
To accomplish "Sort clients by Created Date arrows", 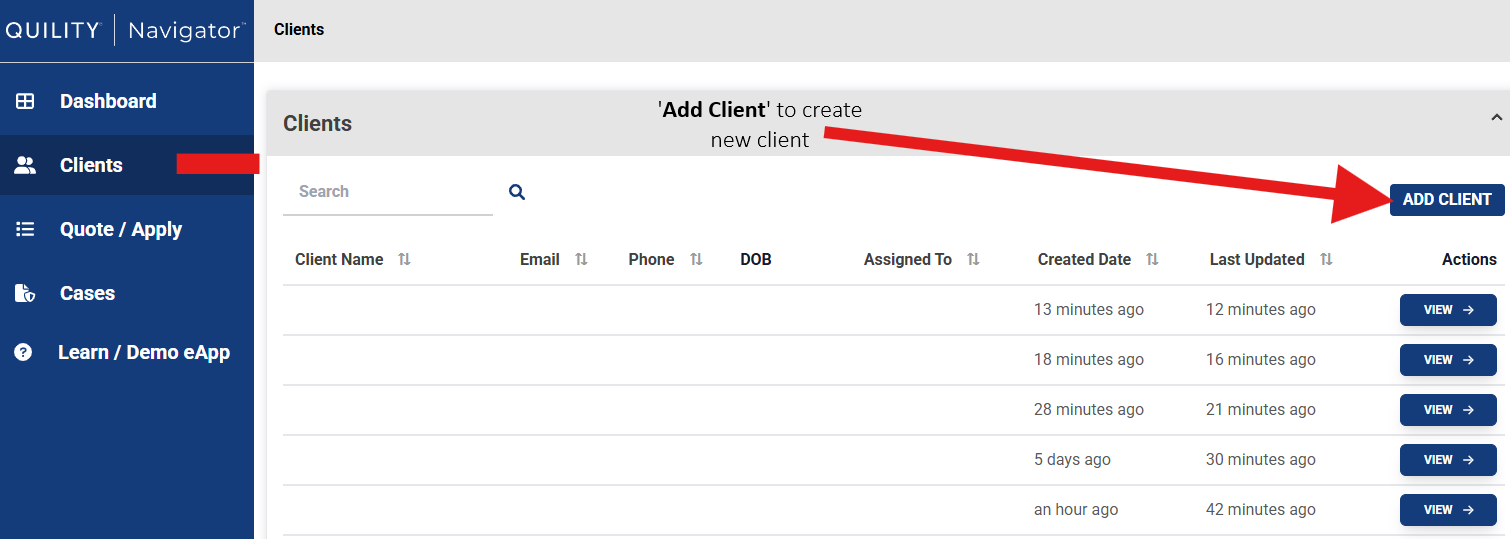I will click(x=1152, y=260).
